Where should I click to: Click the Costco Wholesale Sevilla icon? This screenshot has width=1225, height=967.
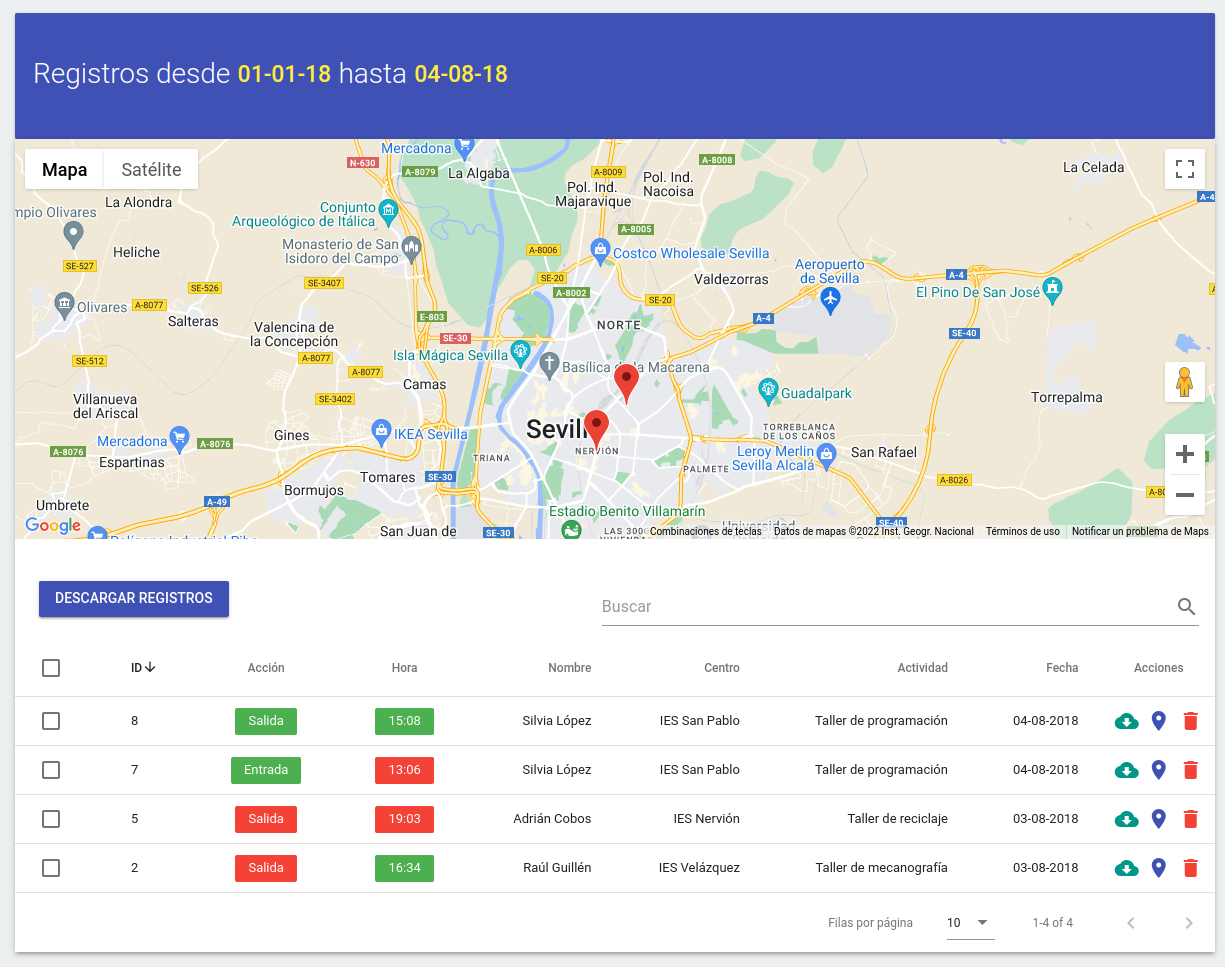pos(600,250)
